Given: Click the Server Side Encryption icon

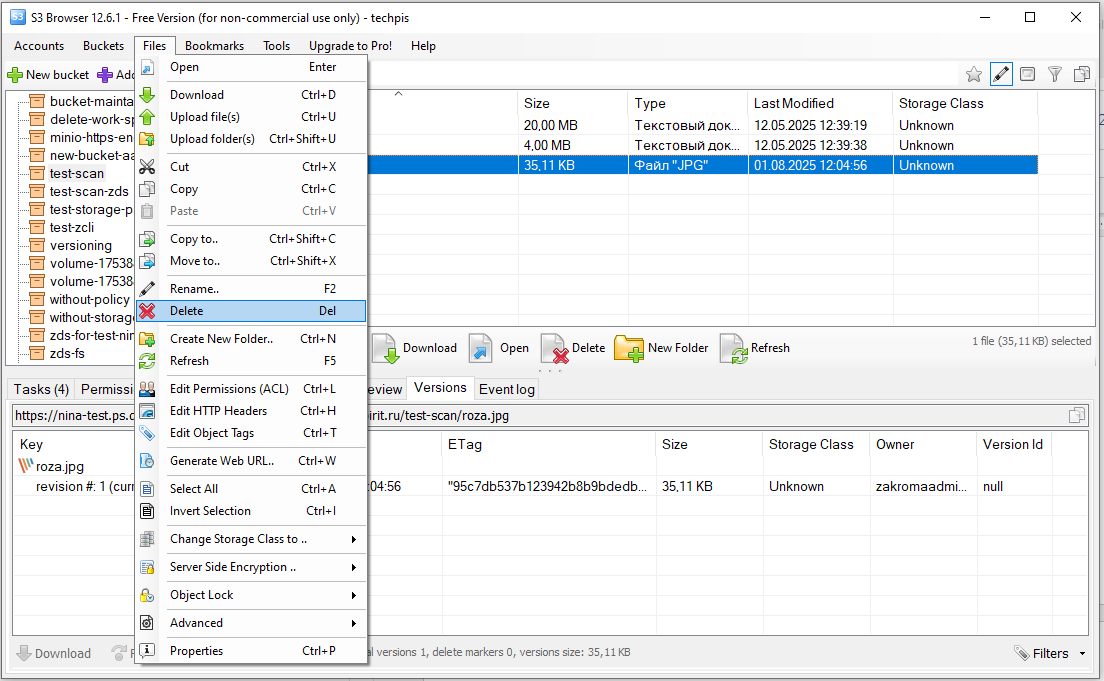Looking at the screenshot, I should (x=147, y=567).
